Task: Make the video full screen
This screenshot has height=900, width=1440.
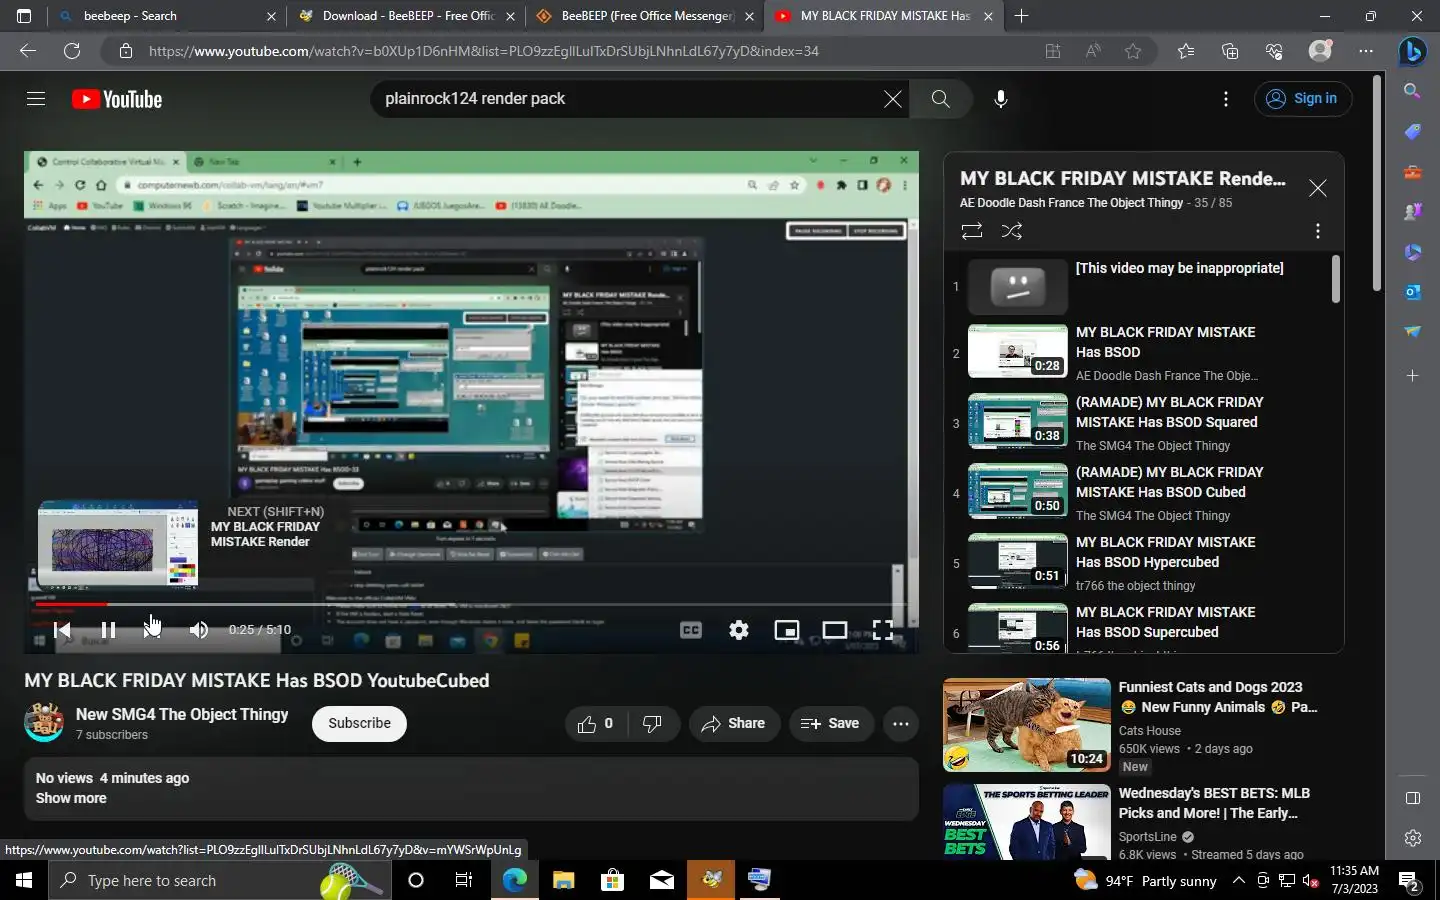Action: (883, 630)
